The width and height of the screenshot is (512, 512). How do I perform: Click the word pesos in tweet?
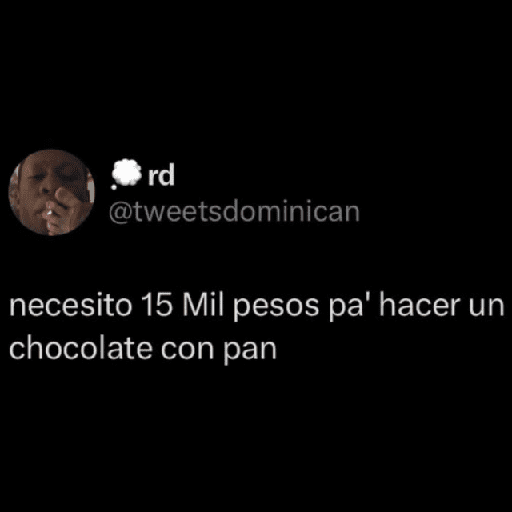(x=276, y=307)
